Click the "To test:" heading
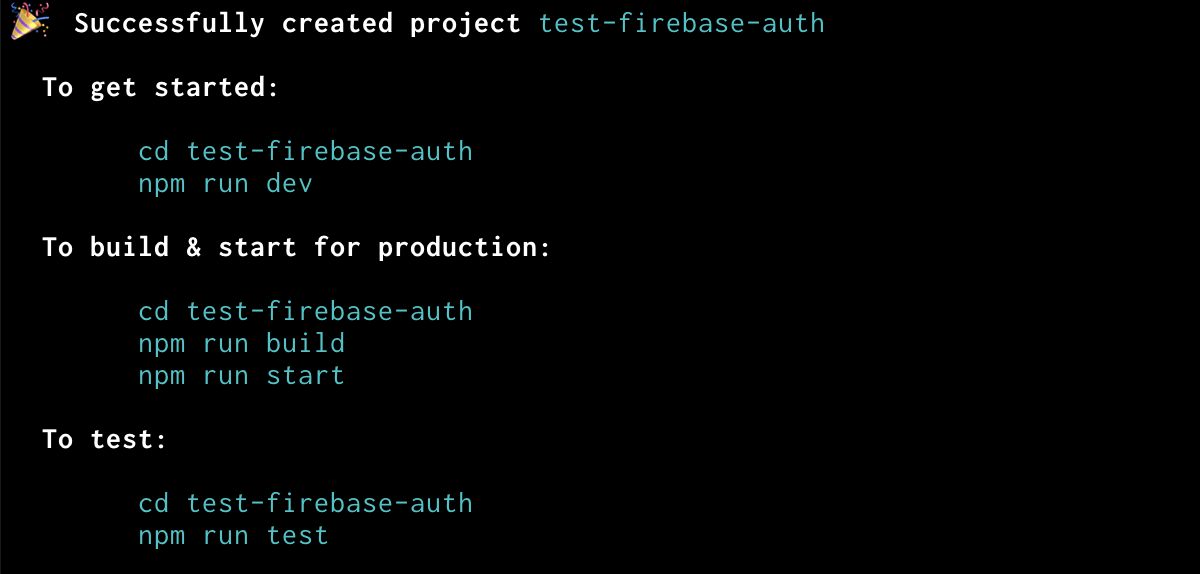Viewport: 1200px width, 574px height. pyautogui.click(x=104, y=439)
